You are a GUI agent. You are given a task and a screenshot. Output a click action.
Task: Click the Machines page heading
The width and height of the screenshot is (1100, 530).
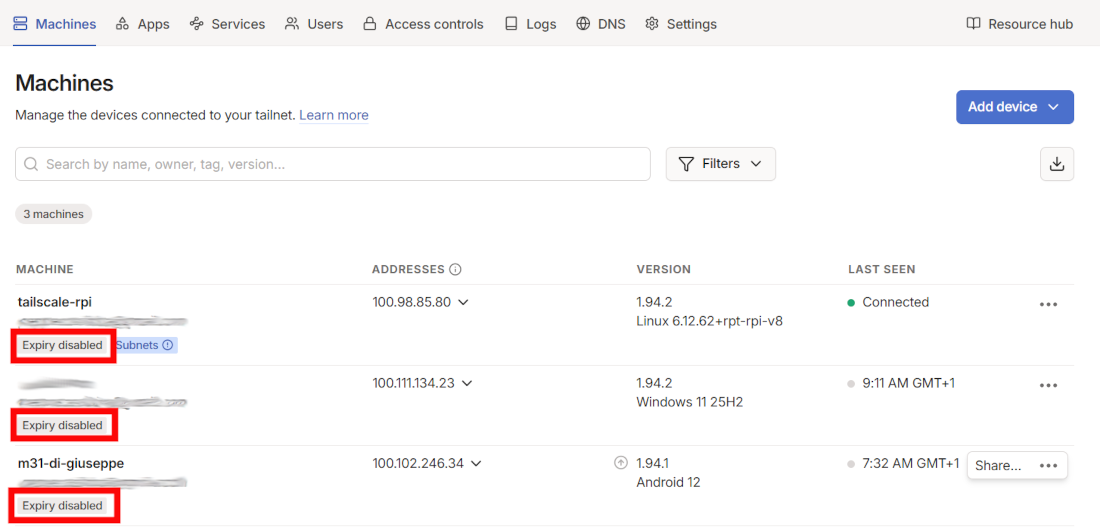pos(65,83)
